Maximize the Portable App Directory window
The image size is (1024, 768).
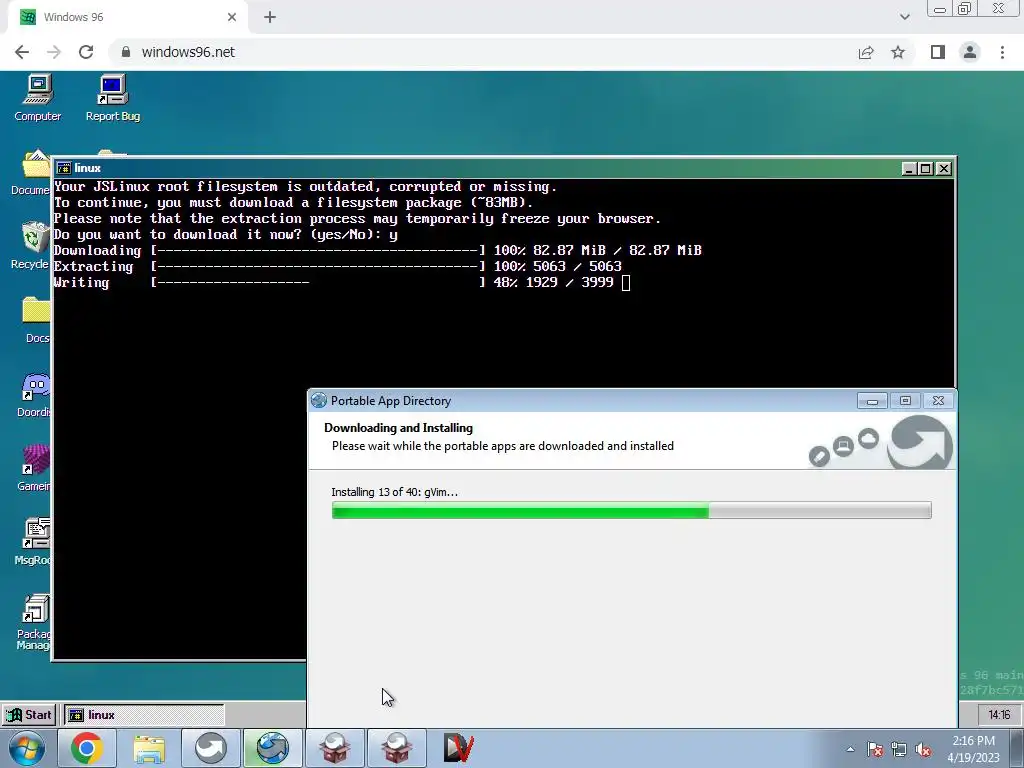905,400
